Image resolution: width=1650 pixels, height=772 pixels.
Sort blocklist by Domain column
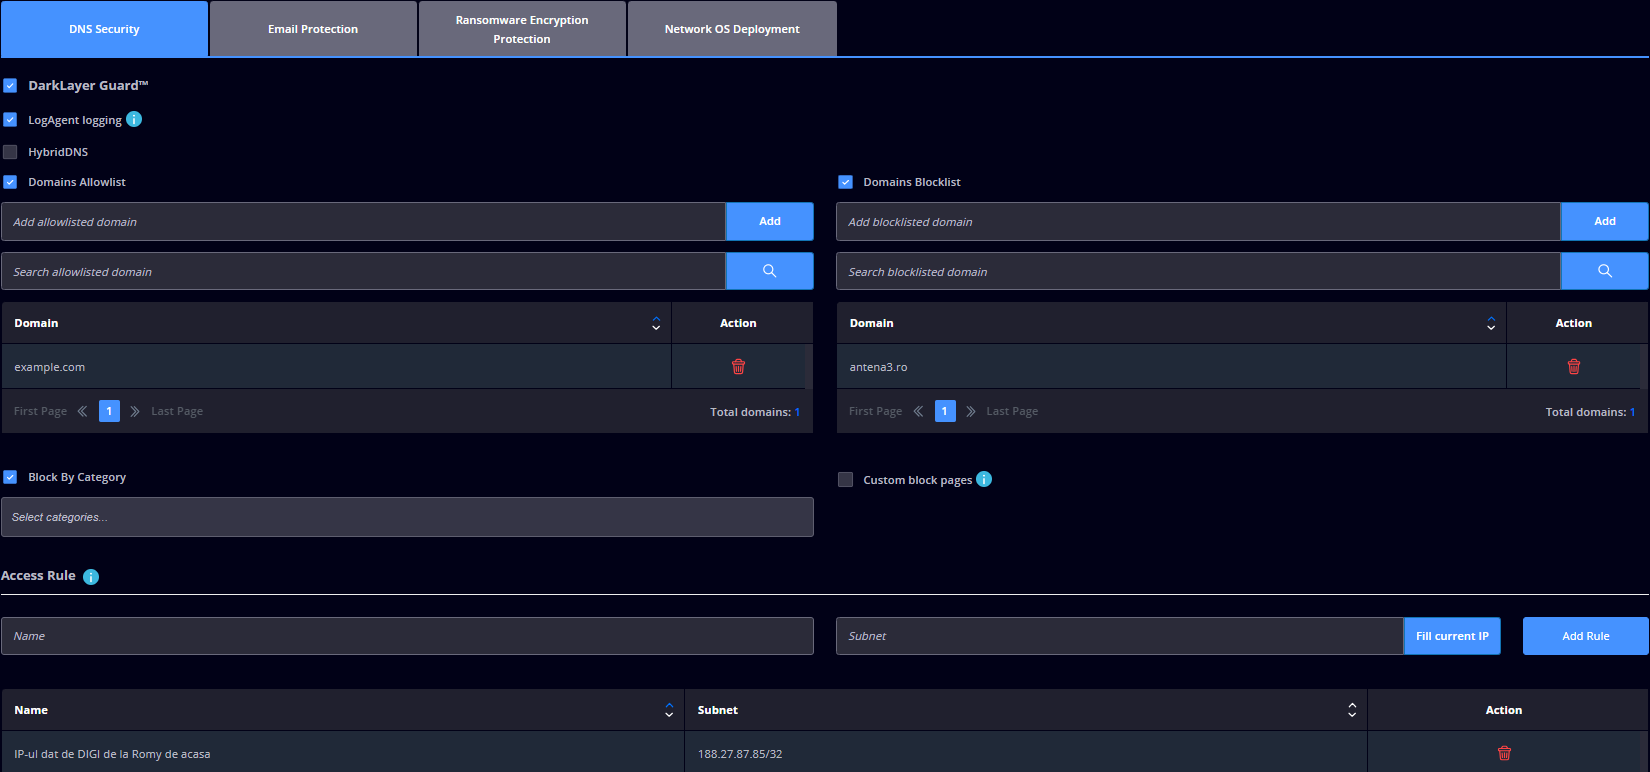pyautogui.click(x=1491, y=323)
